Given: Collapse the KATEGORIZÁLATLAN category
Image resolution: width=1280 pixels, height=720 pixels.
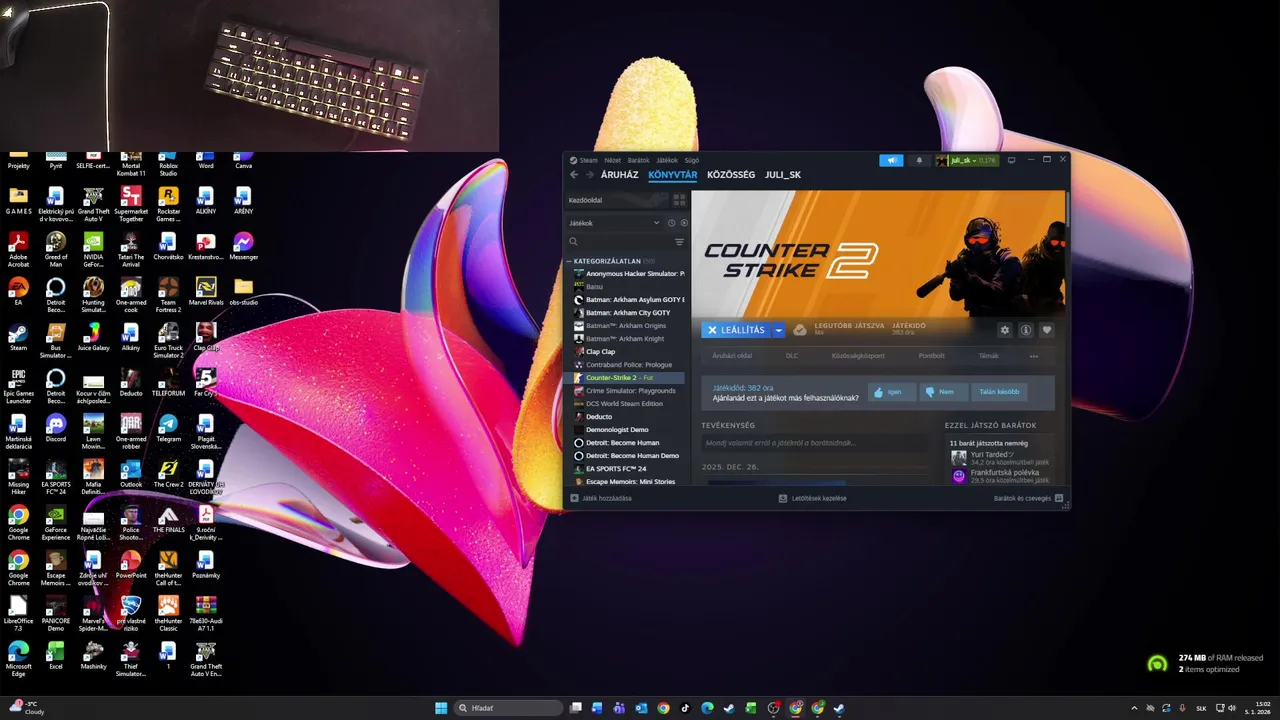Looking at the screenshot, I should (x=611, y=261).
